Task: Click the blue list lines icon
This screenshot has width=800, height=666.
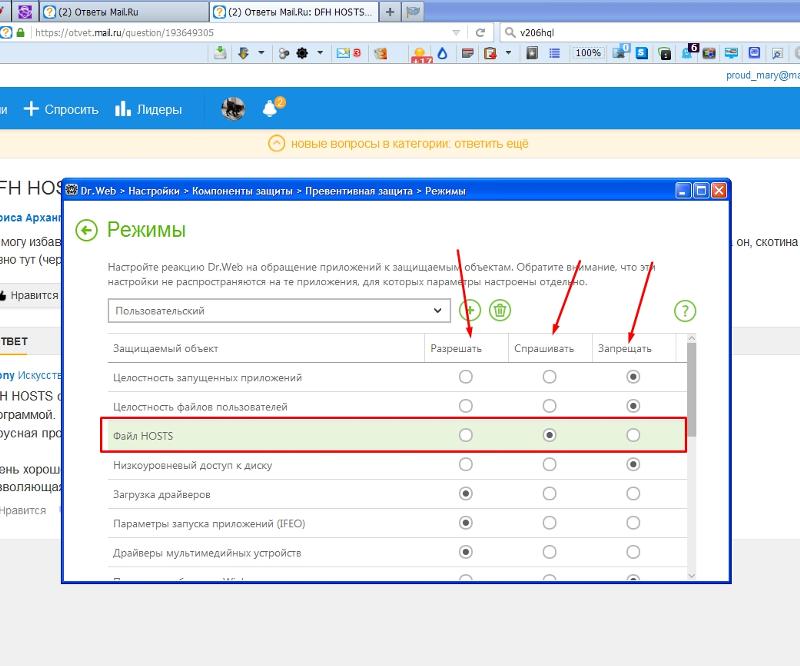Action: tap(555, 53)
